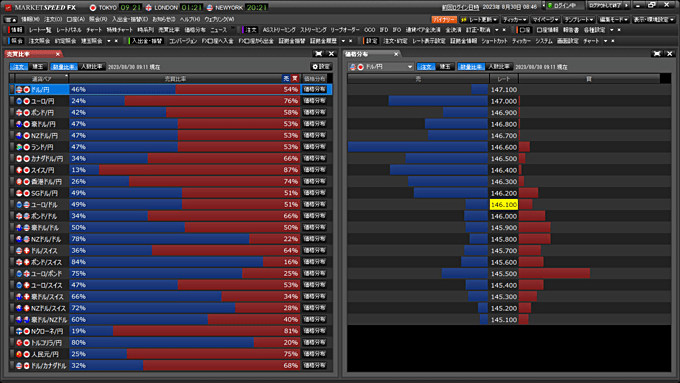This screenshot has height=383, width=680.
Task: Click the 145.500 red buy volume bar
Action: [554, 273]
